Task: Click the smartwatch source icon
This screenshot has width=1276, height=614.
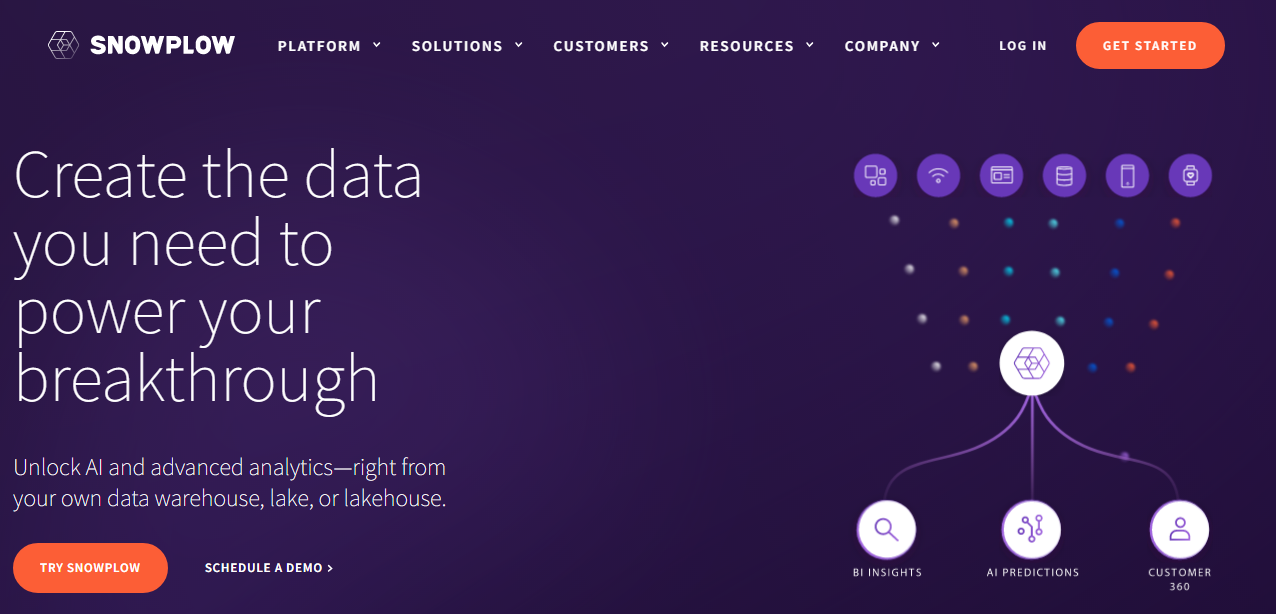Action: coord(1190,176)
